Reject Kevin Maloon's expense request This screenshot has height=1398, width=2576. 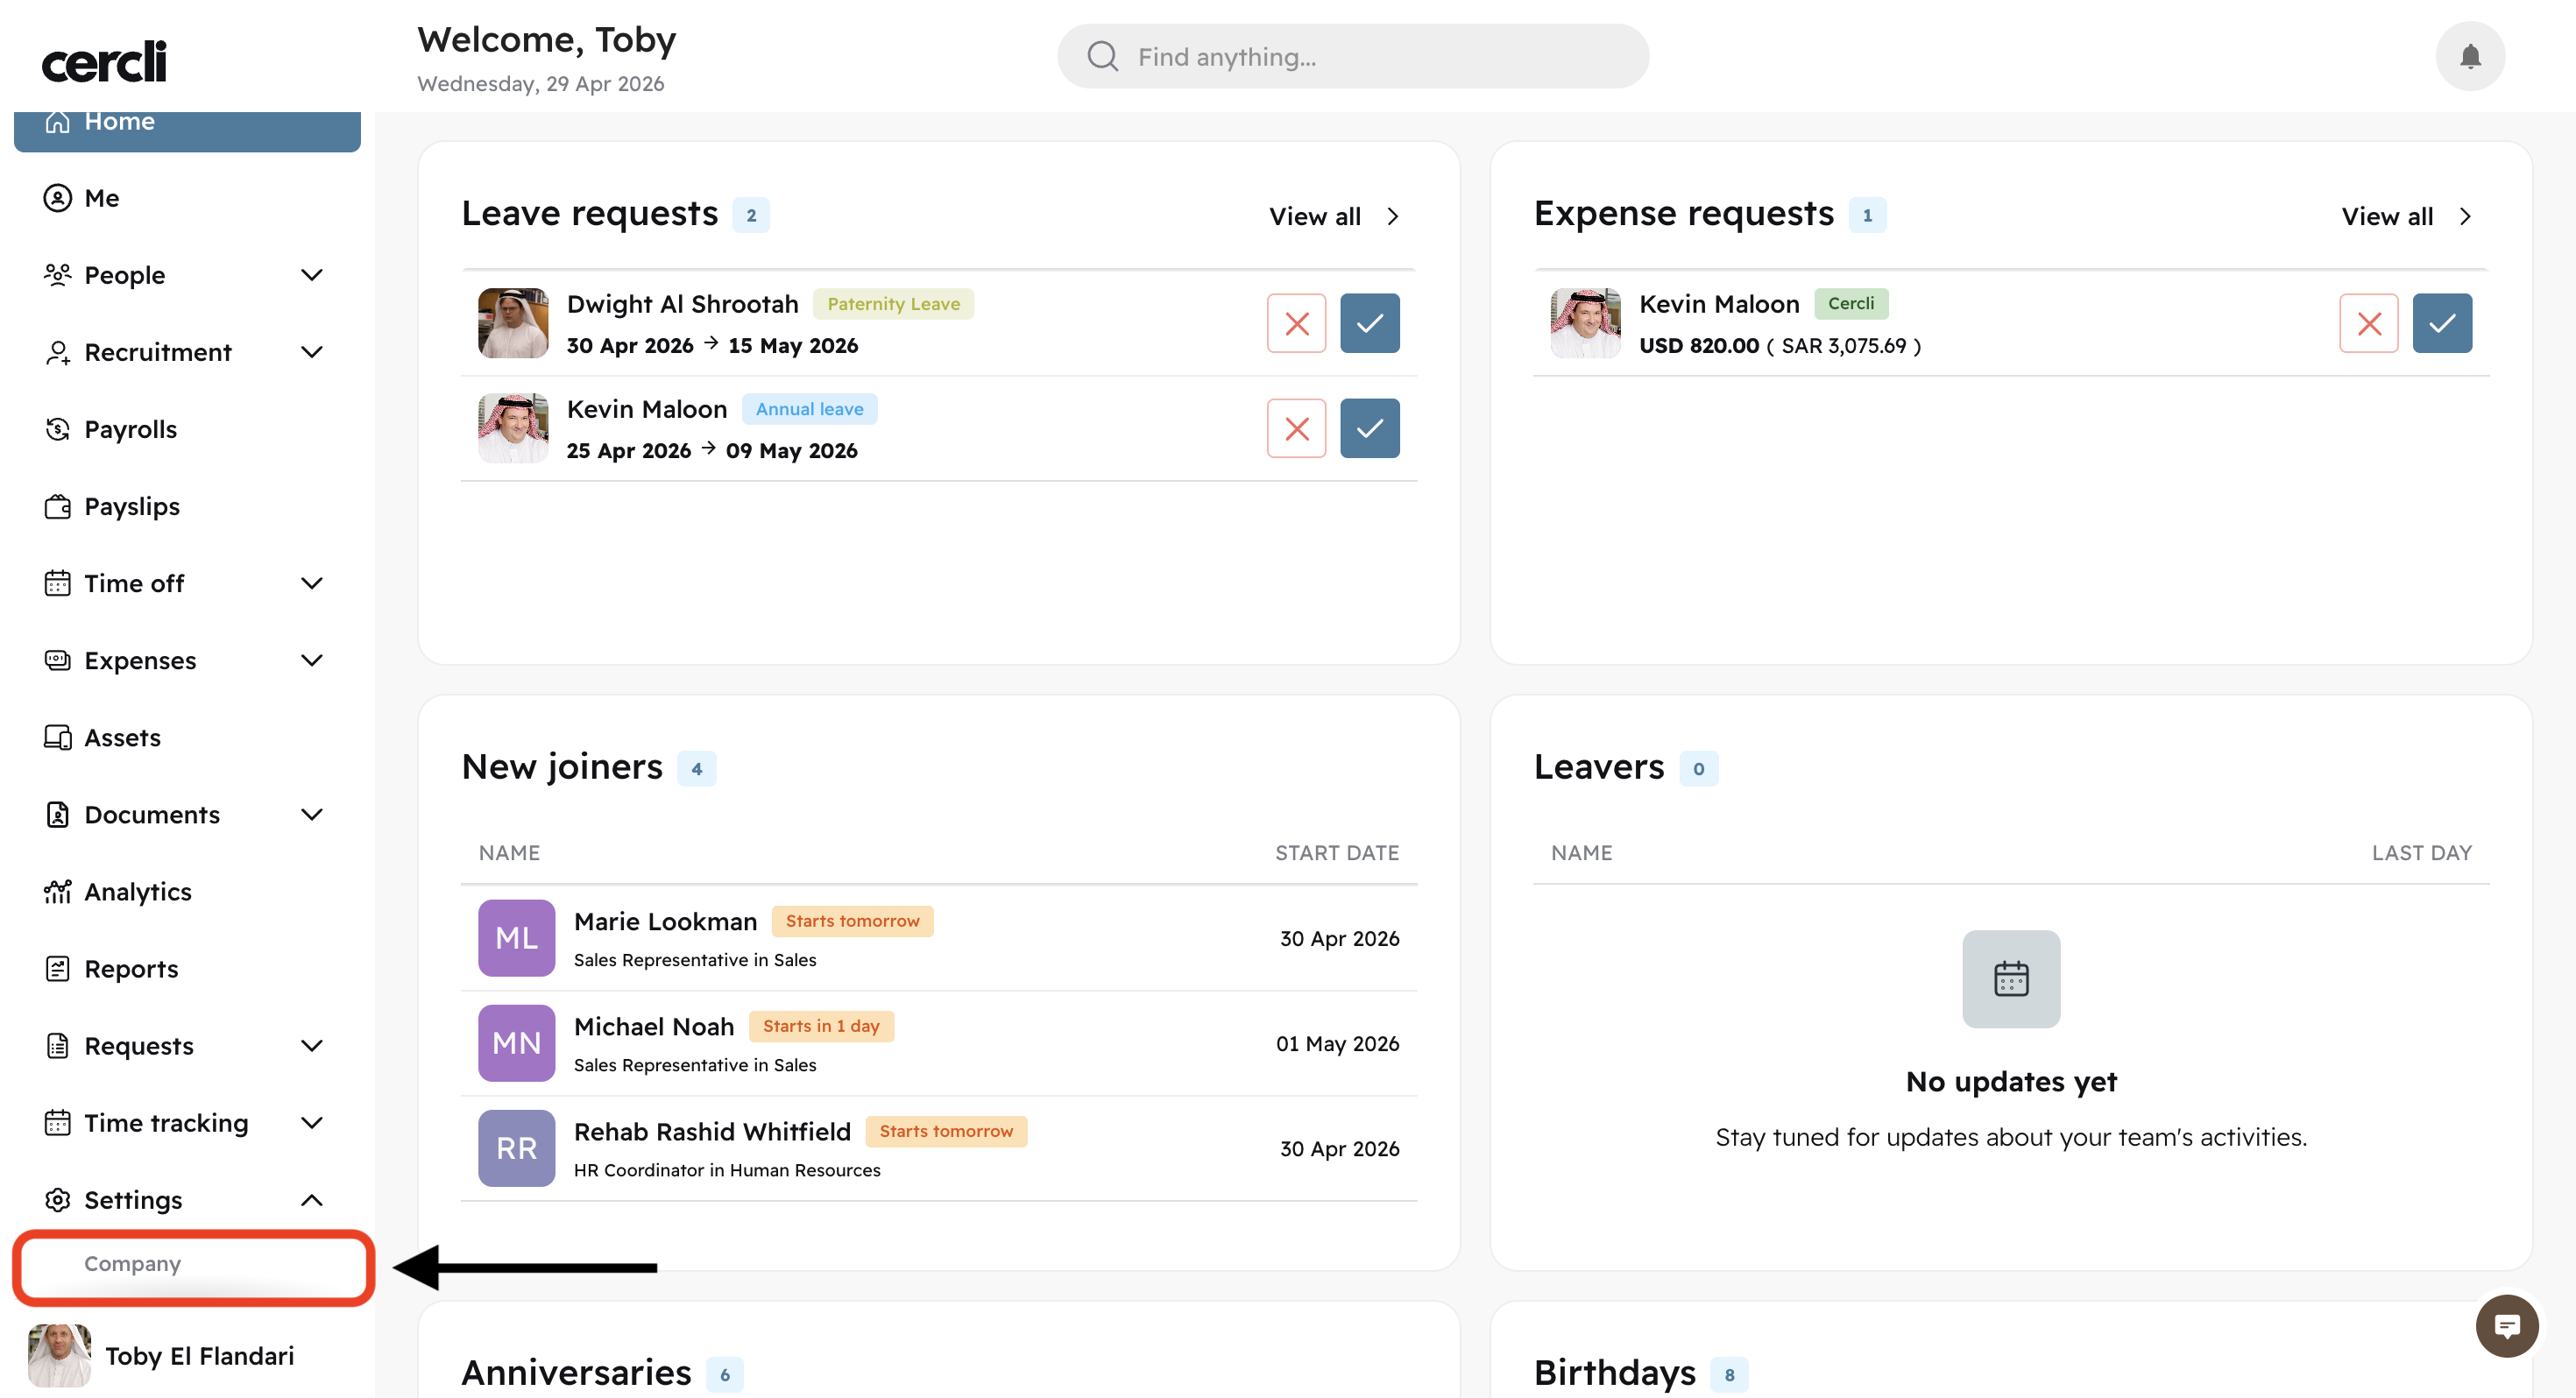[x=2368, y=323]
